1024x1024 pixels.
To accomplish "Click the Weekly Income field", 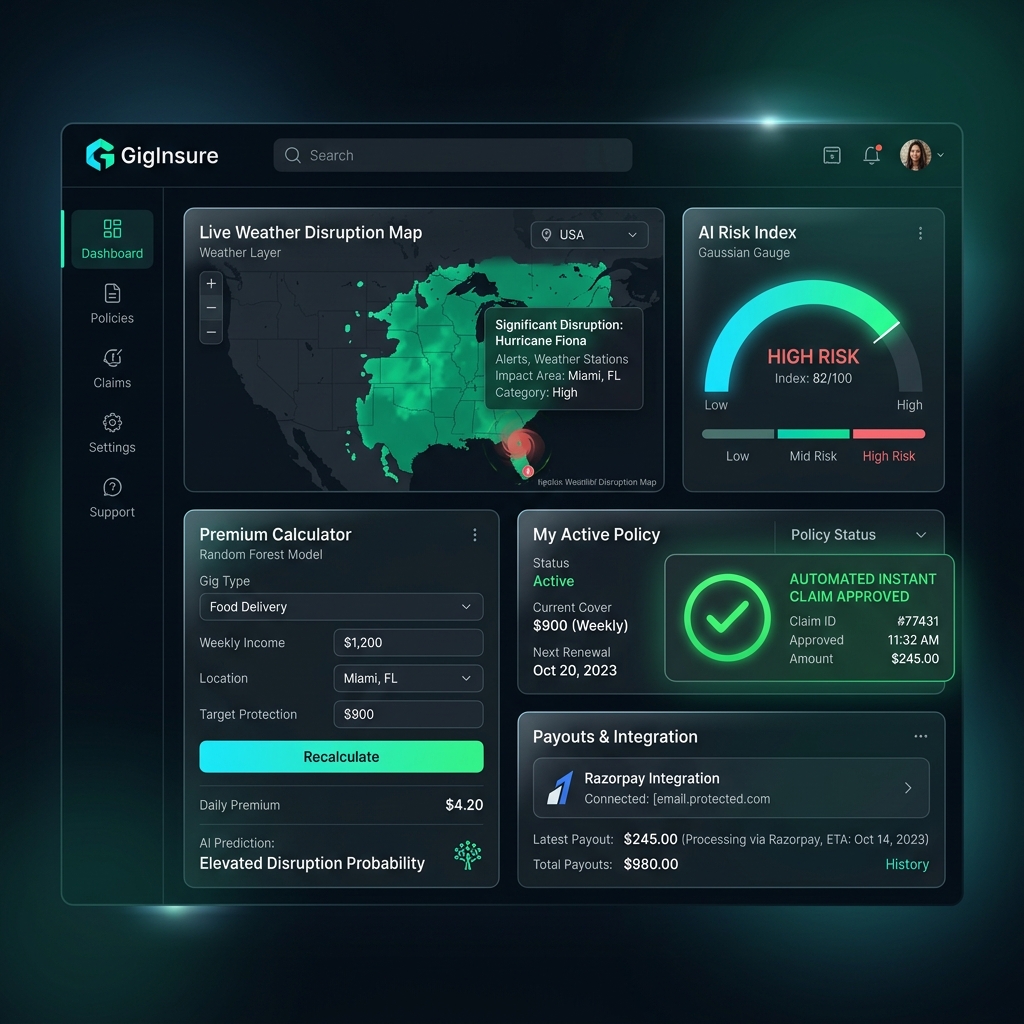I will [408, 643].
